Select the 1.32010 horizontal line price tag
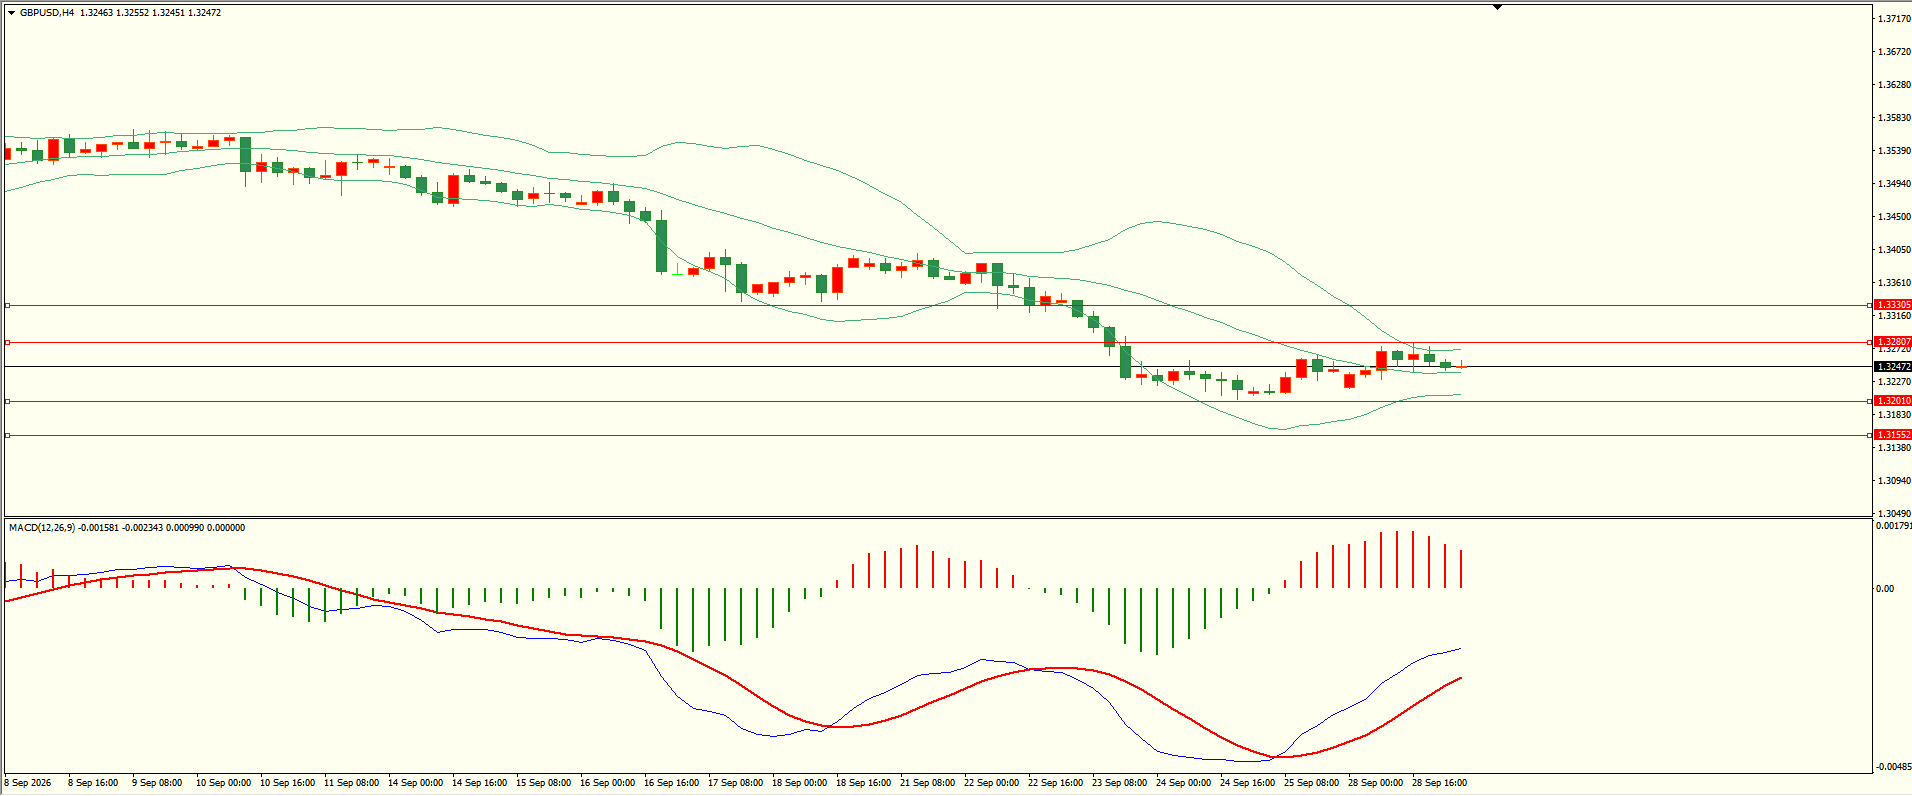This screenshot has width=1912, height=796. pyautogui.click(x=1893, y=401)
